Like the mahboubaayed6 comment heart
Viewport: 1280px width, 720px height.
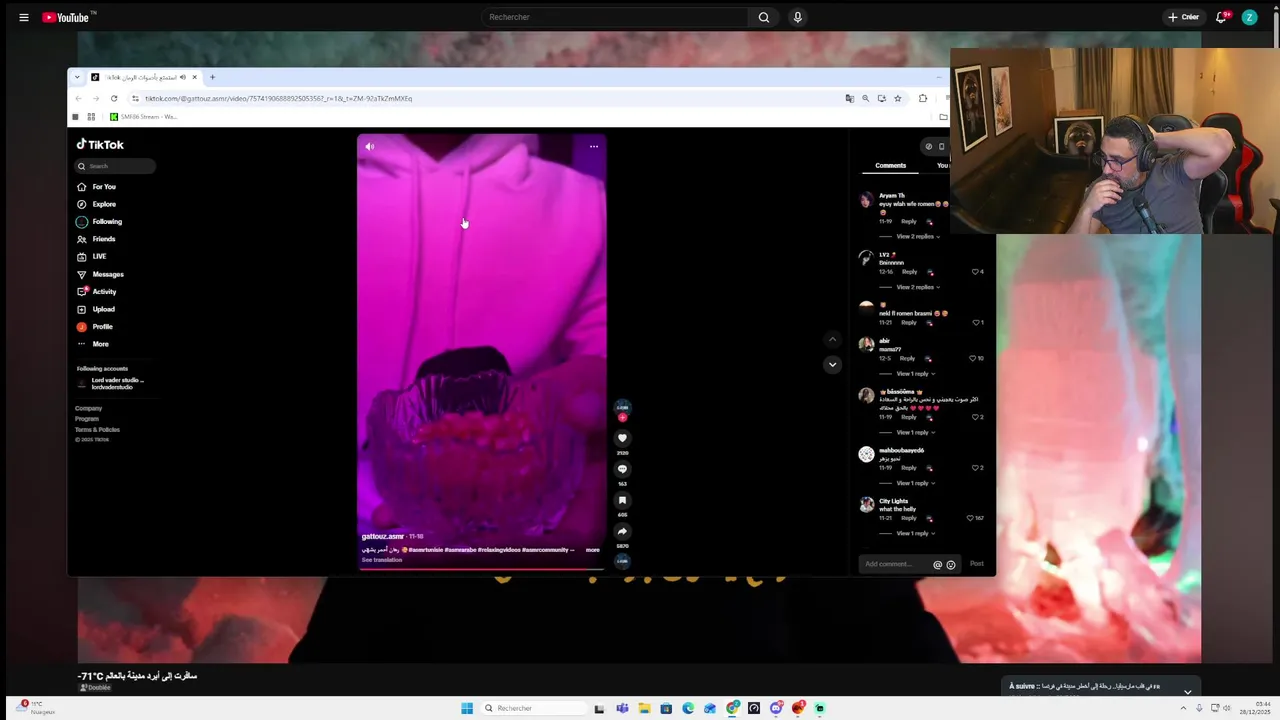click(975, 468)
